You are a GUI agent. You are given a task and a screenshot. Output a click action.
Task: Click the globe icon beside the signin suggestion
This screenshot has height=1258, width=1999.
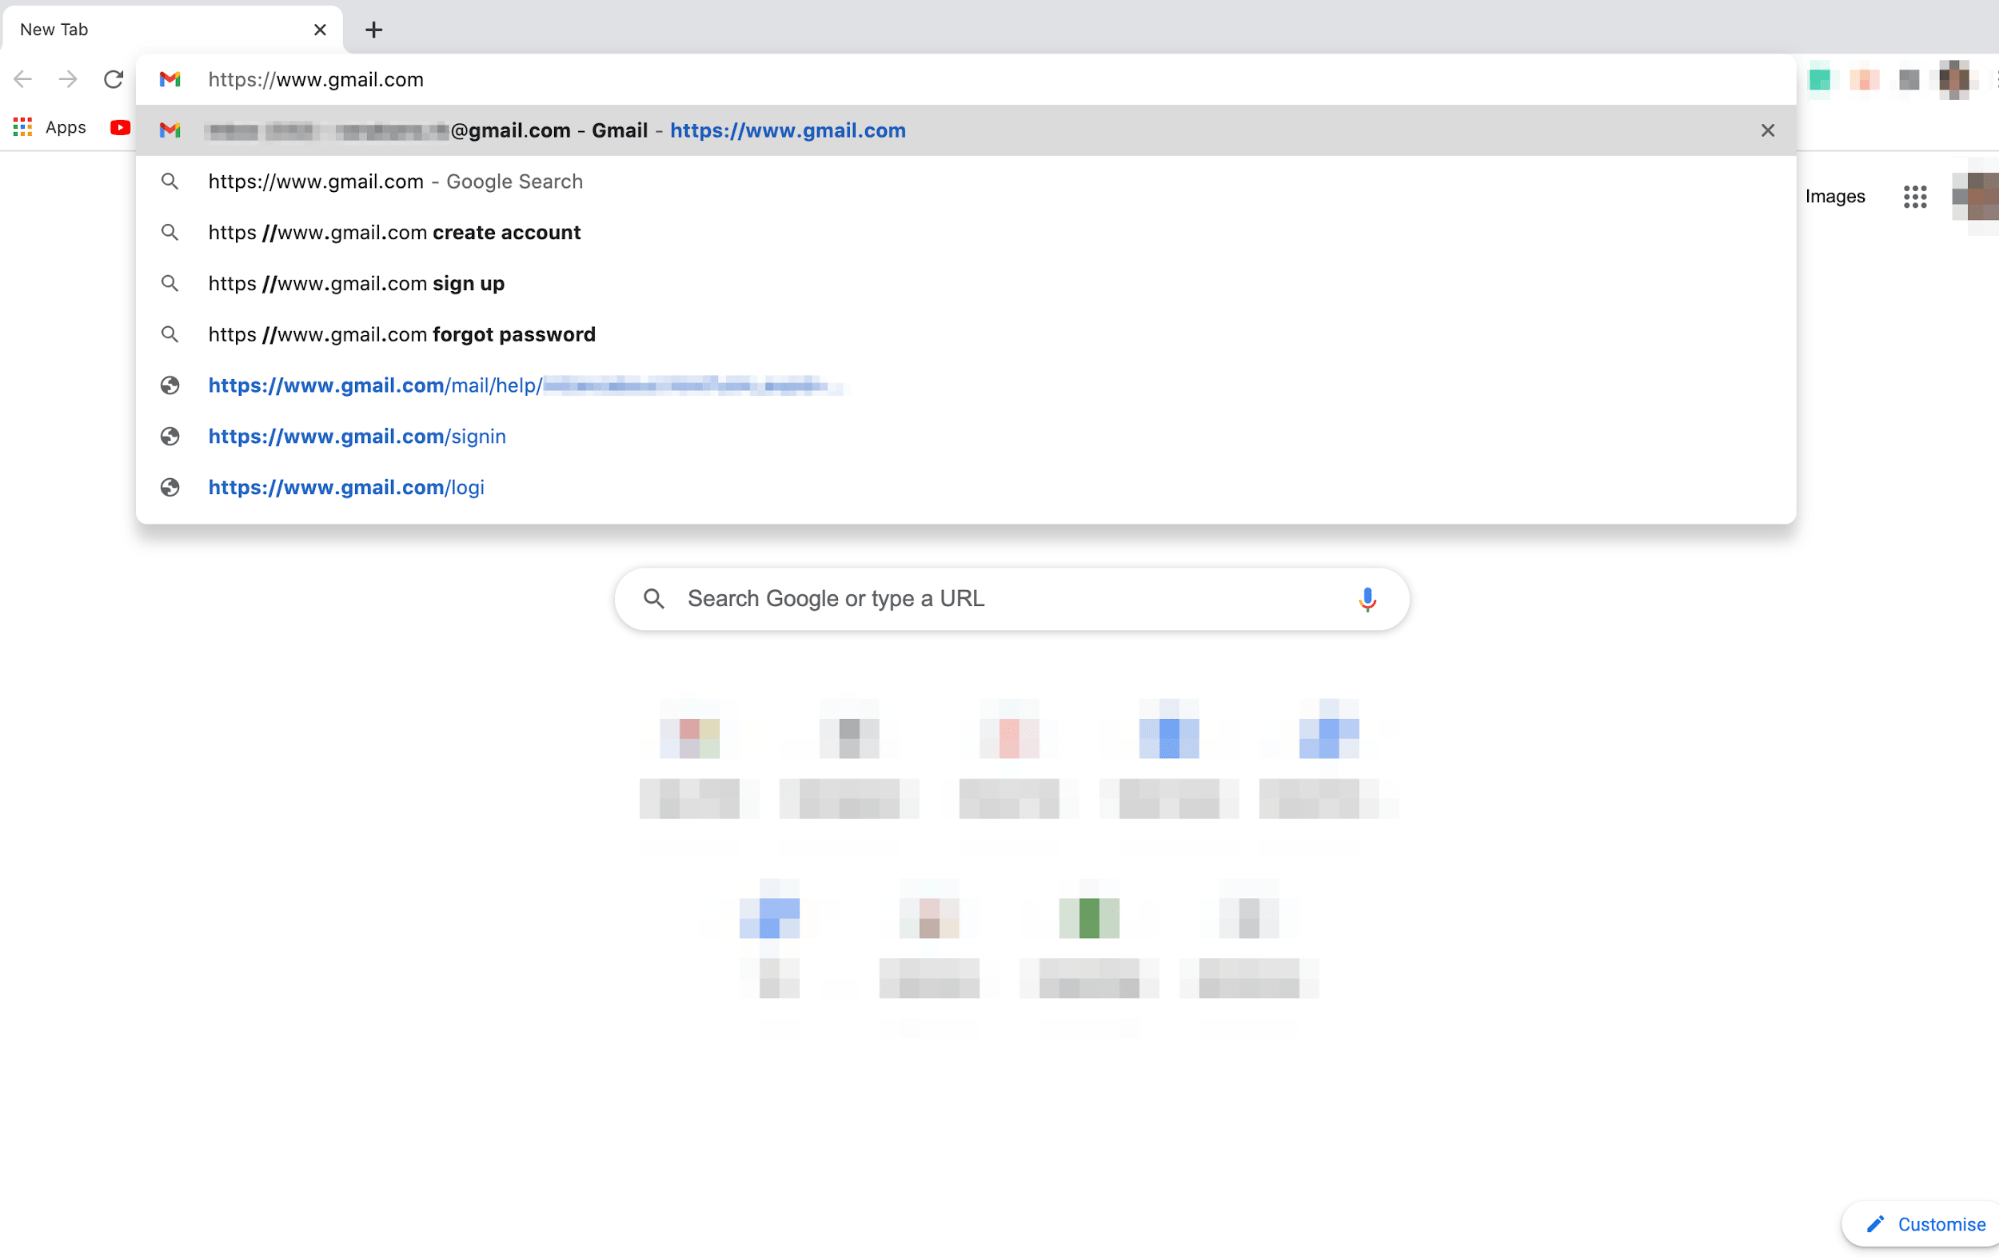[170, 436]
